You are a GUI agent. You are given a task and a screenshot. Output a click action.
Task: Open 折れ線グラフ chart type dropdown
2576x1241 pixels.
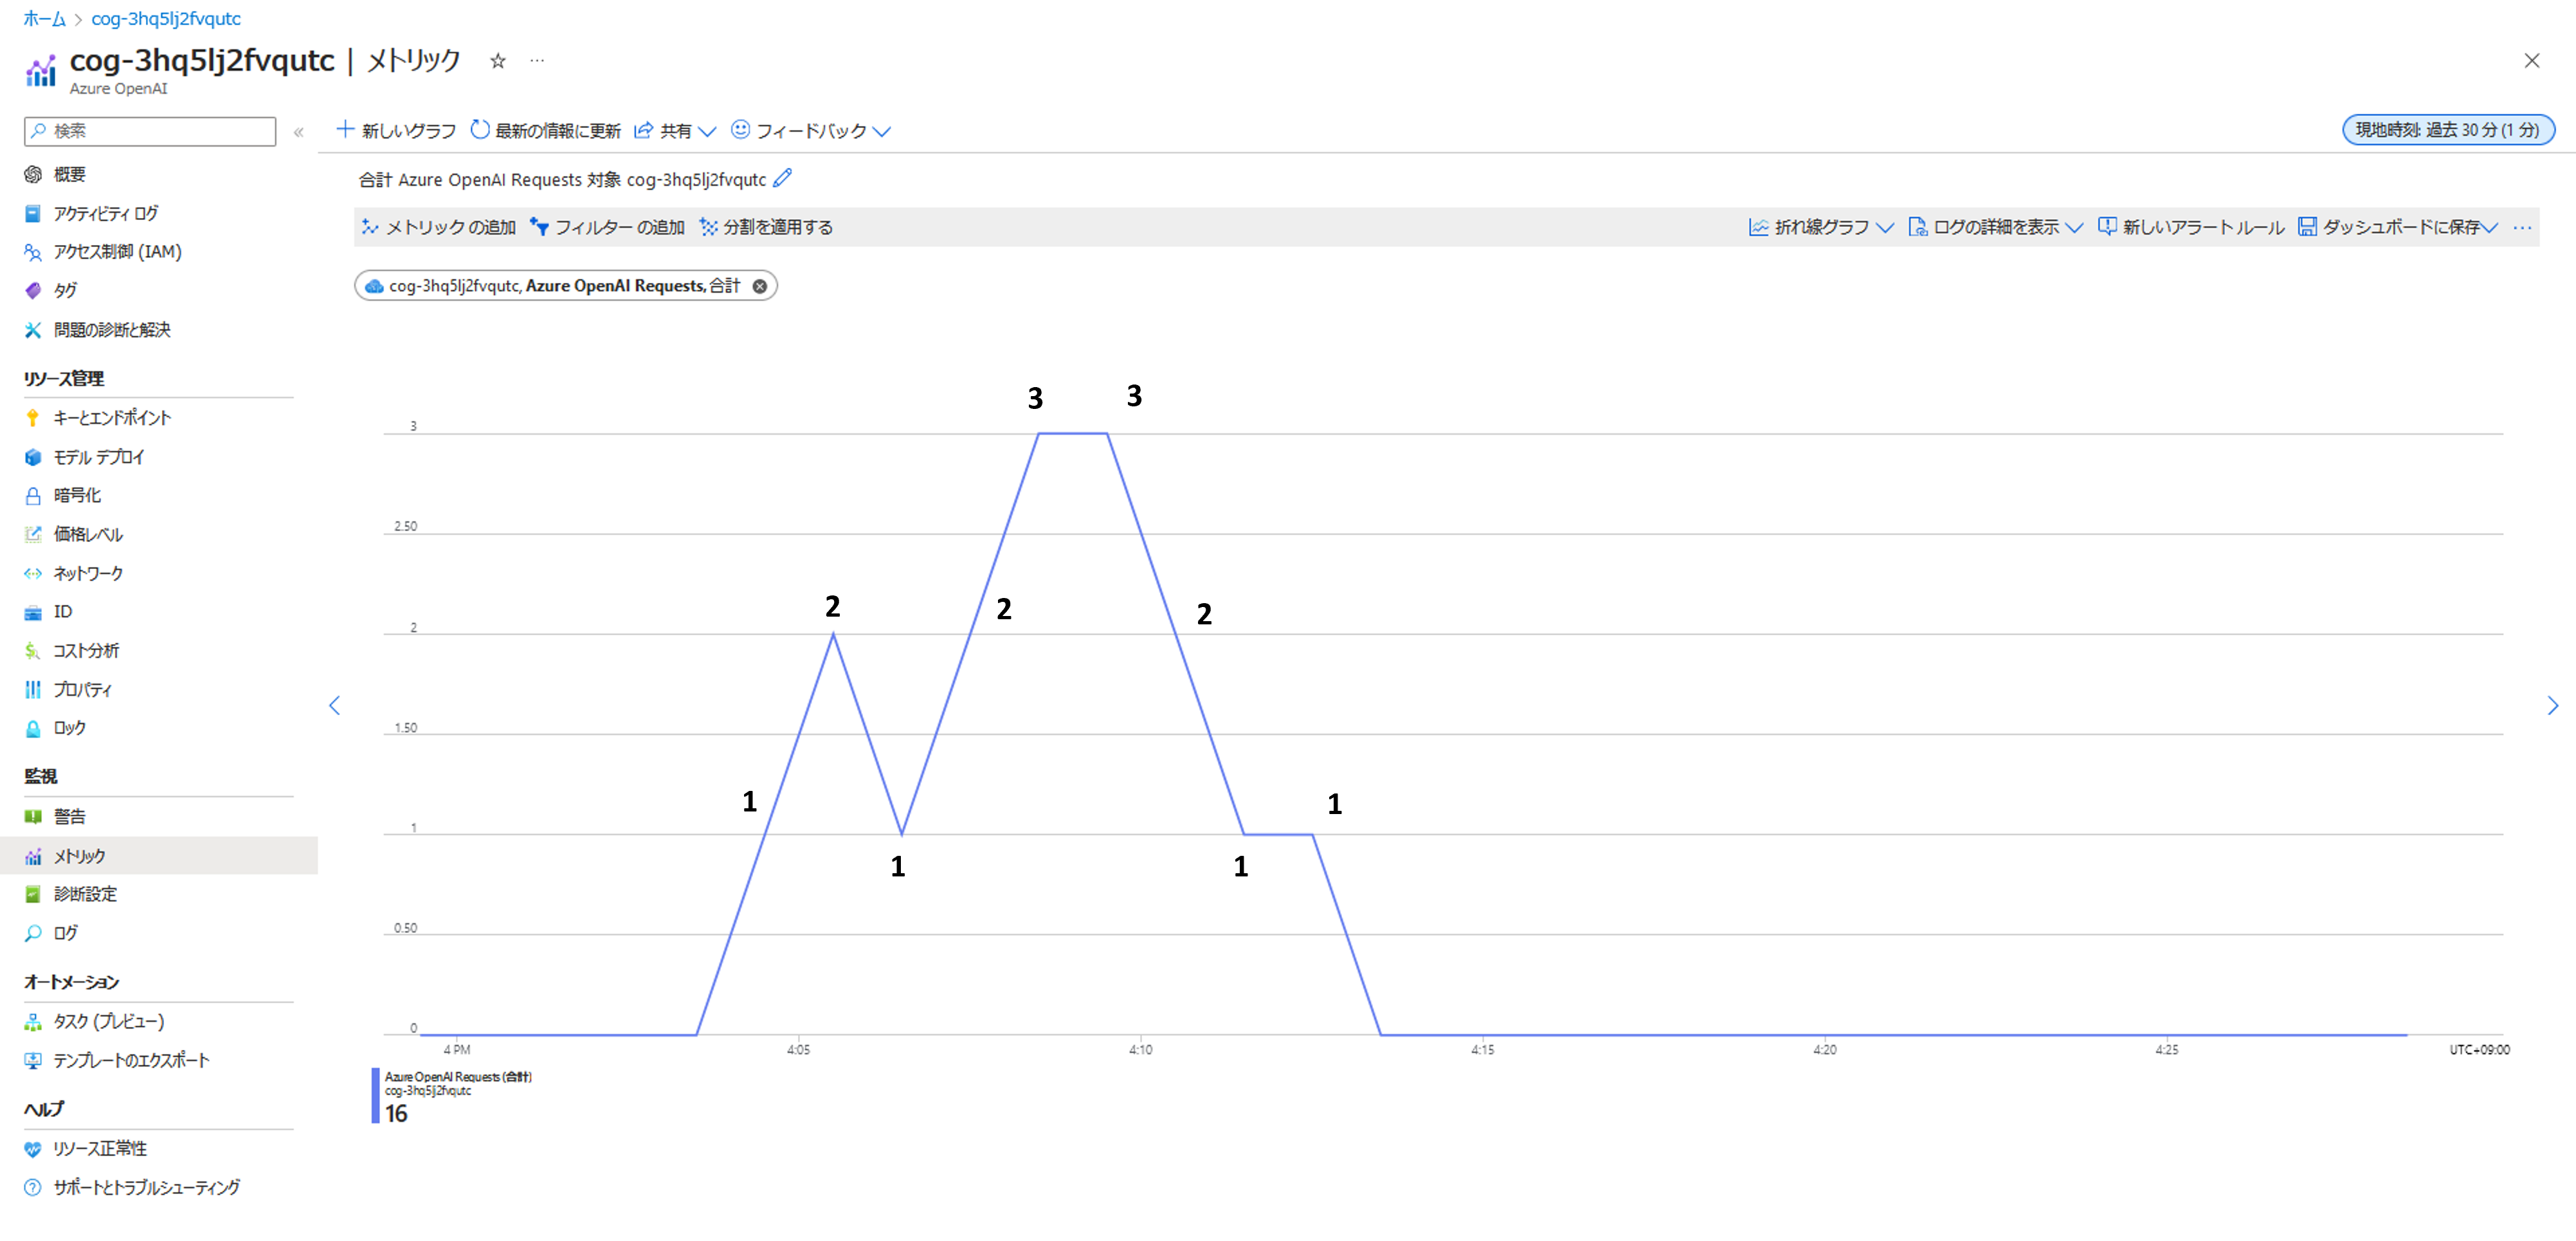pyautogui.click(x=1821, y=228)
